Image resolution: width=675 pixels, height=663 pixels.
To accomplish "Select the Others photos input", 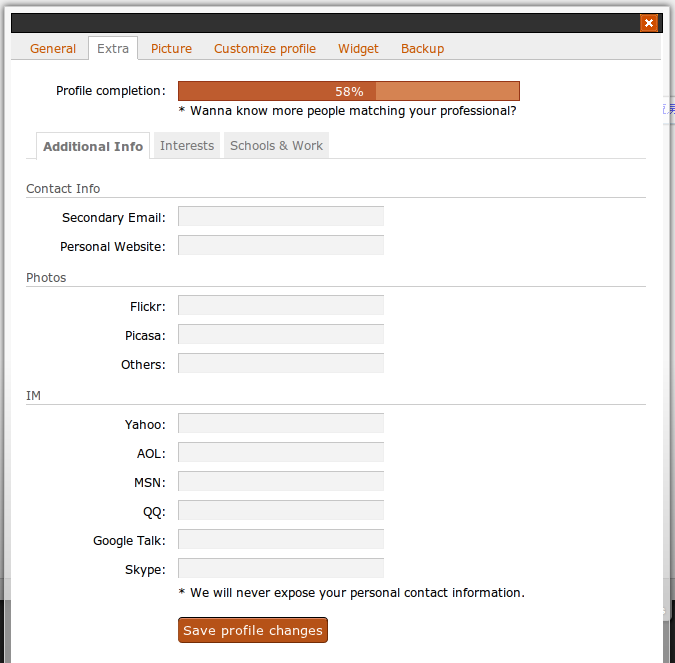I will (281, 364).
